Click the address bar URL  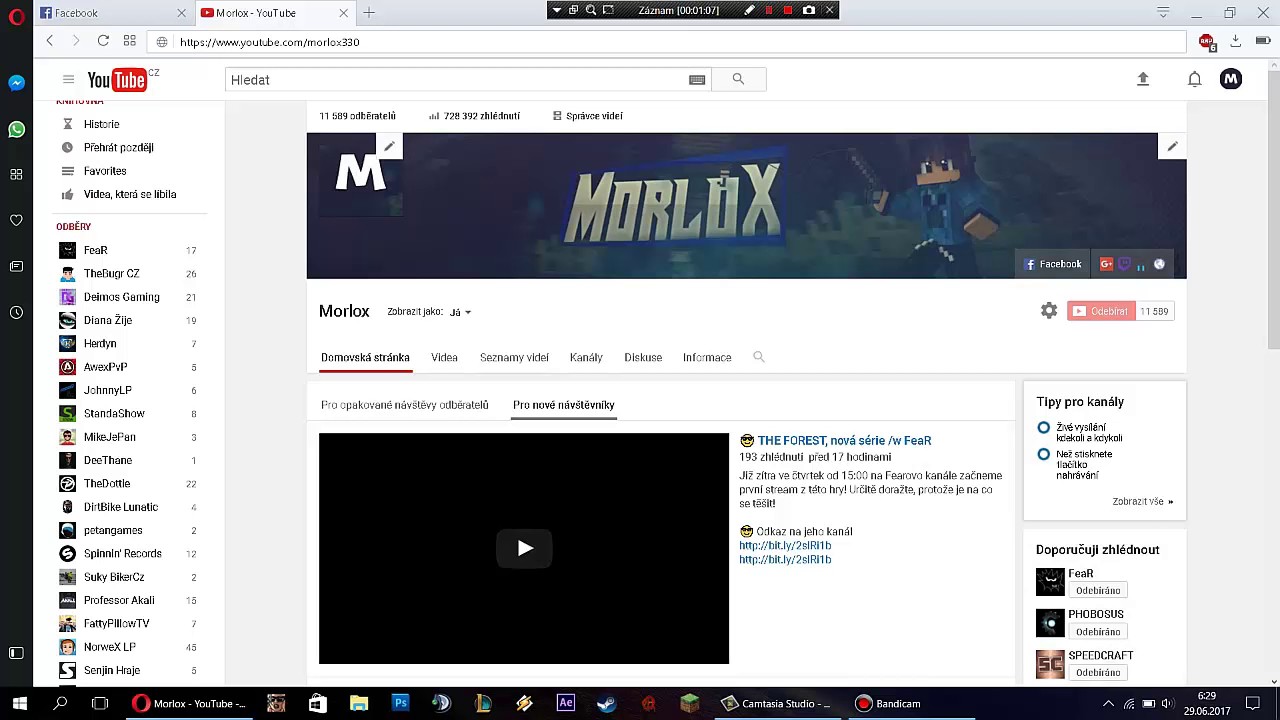[x=270, y=42]
